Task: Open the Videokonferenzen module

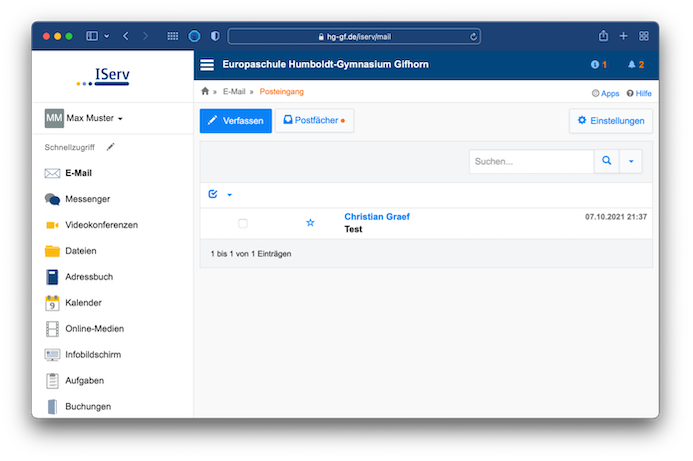Action: coord(102,225)
